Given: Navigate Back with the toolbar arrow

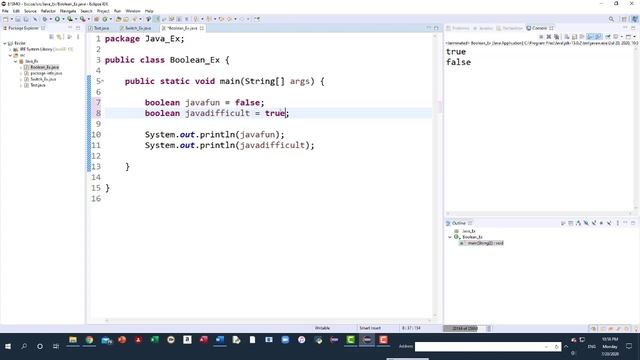Looking at the screenshot, I should tap(229, 19).
